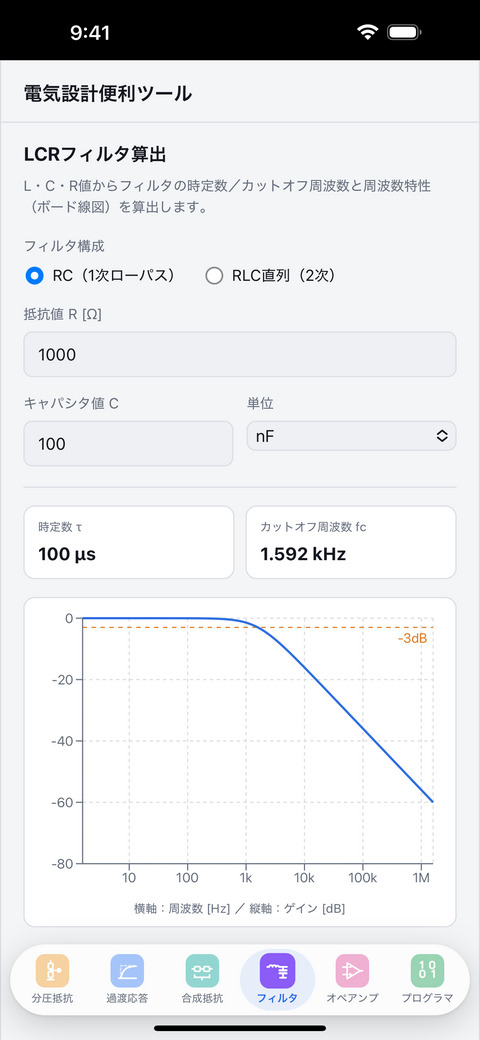Tap the -80 gain axis label

(63, 864)
